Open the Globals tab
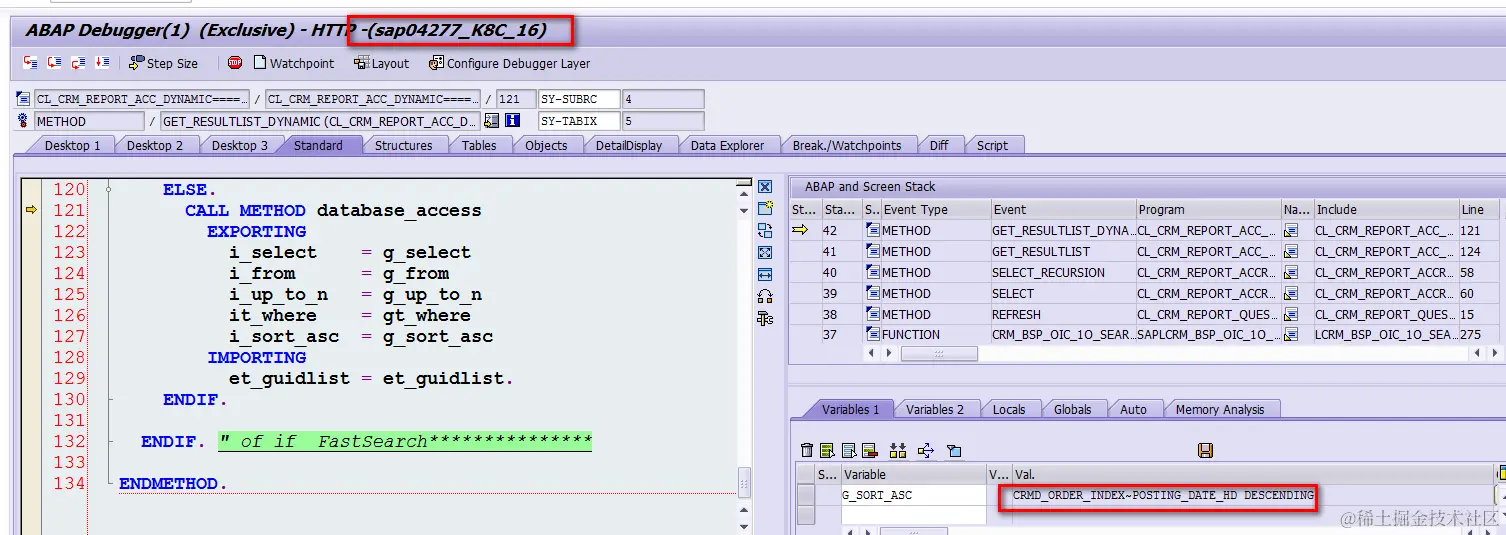 [1072, 409]
